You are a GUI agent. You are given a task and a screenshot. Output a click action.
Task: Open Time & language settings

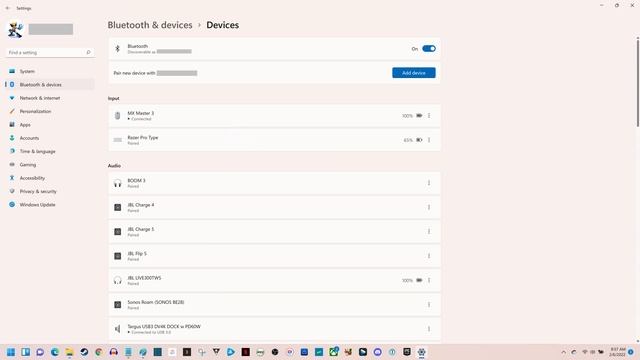pyautogui.click(x=49, y=151)
